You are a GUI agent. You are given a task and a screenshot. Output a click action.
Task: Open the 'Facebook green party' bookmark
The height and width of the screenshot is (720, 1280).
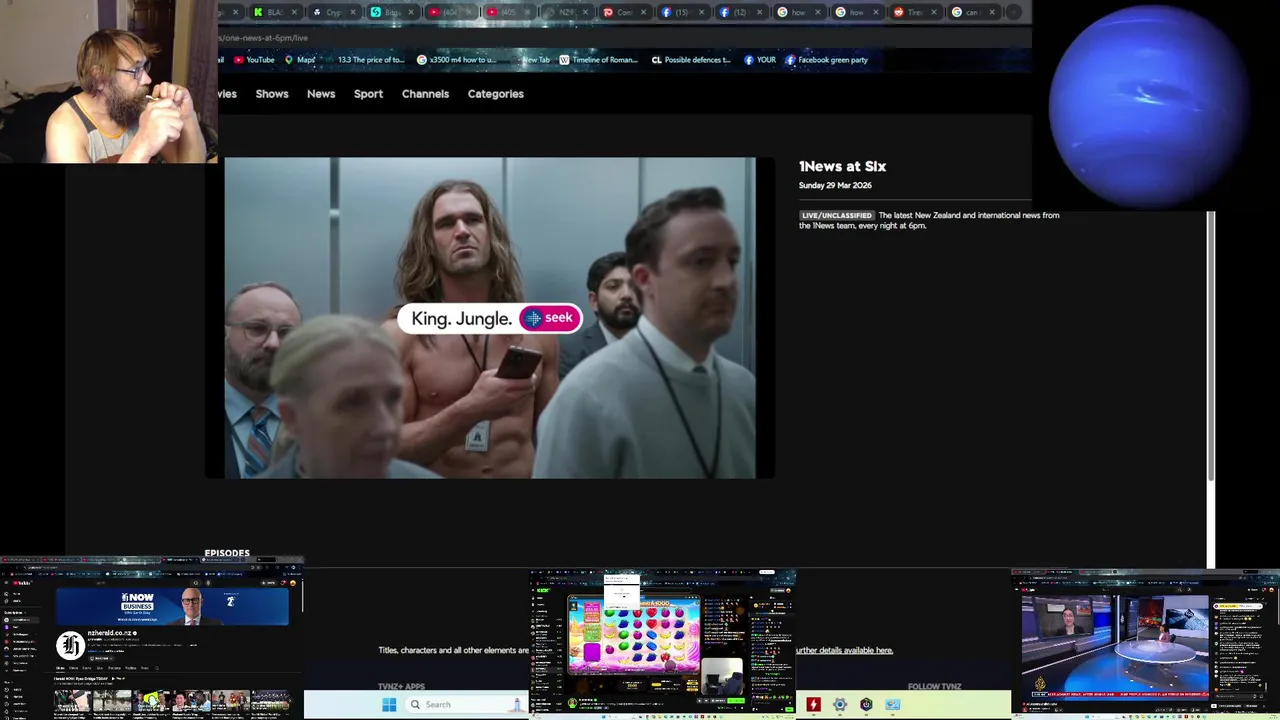826,60
